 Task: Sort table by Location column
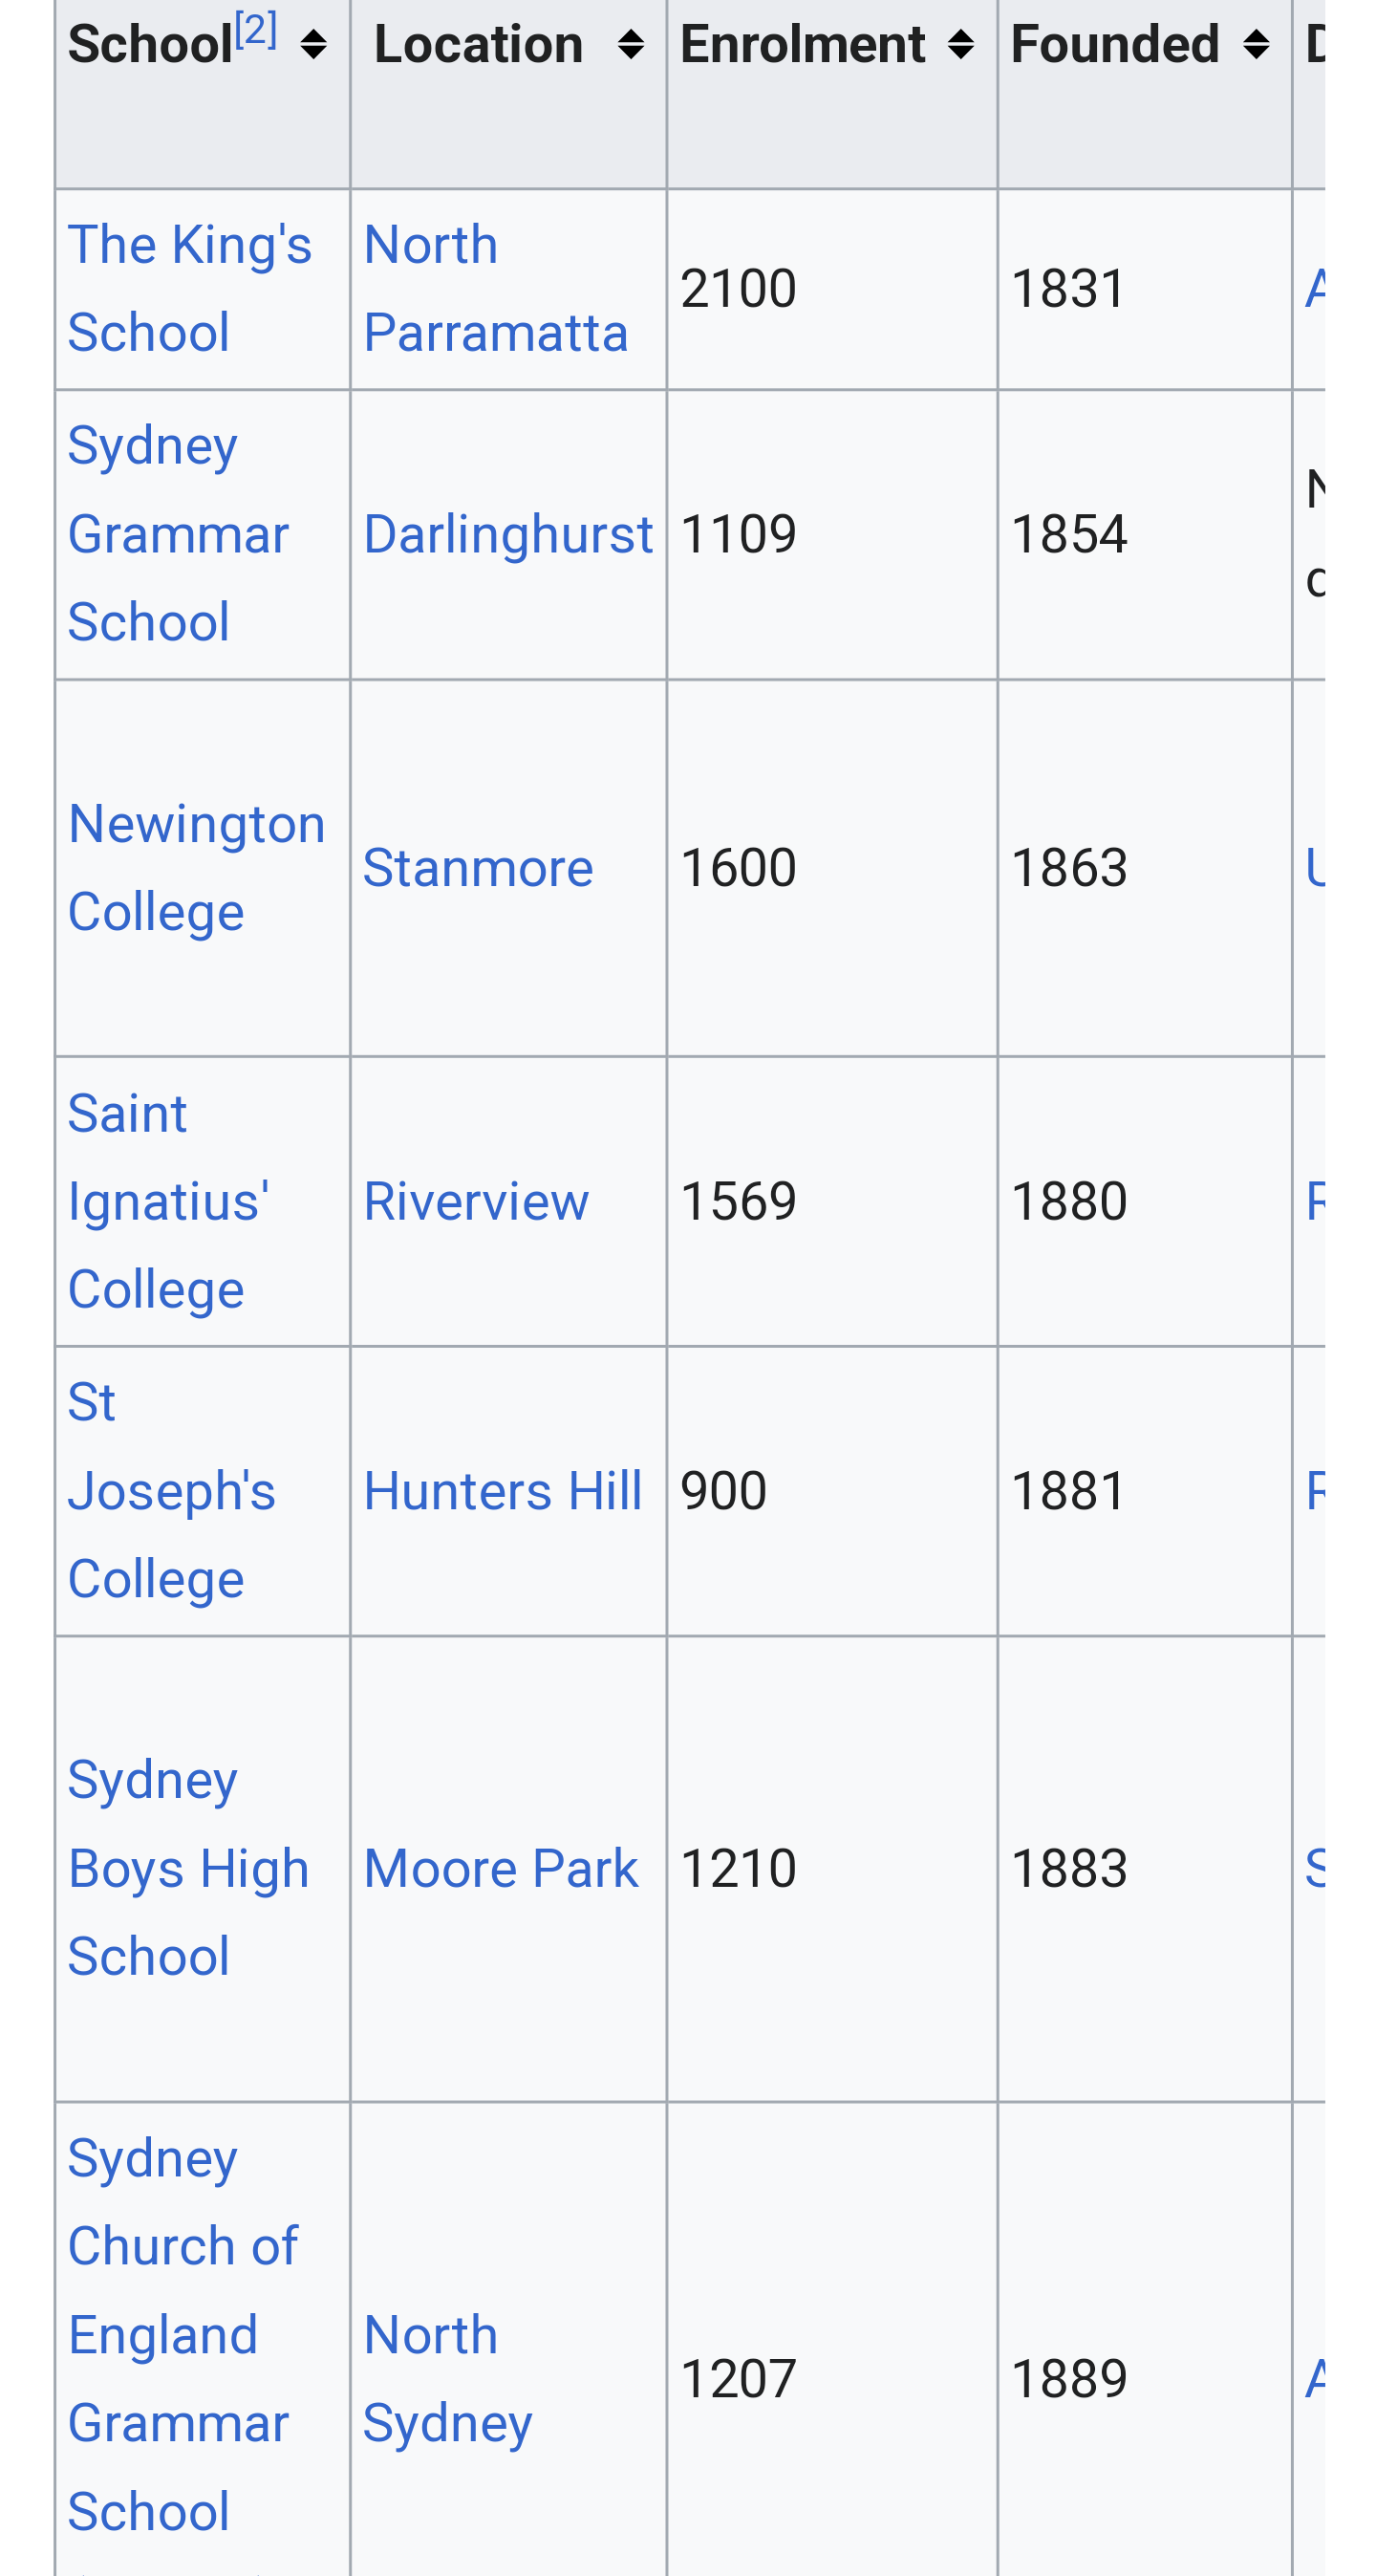[x=630, y=45]
